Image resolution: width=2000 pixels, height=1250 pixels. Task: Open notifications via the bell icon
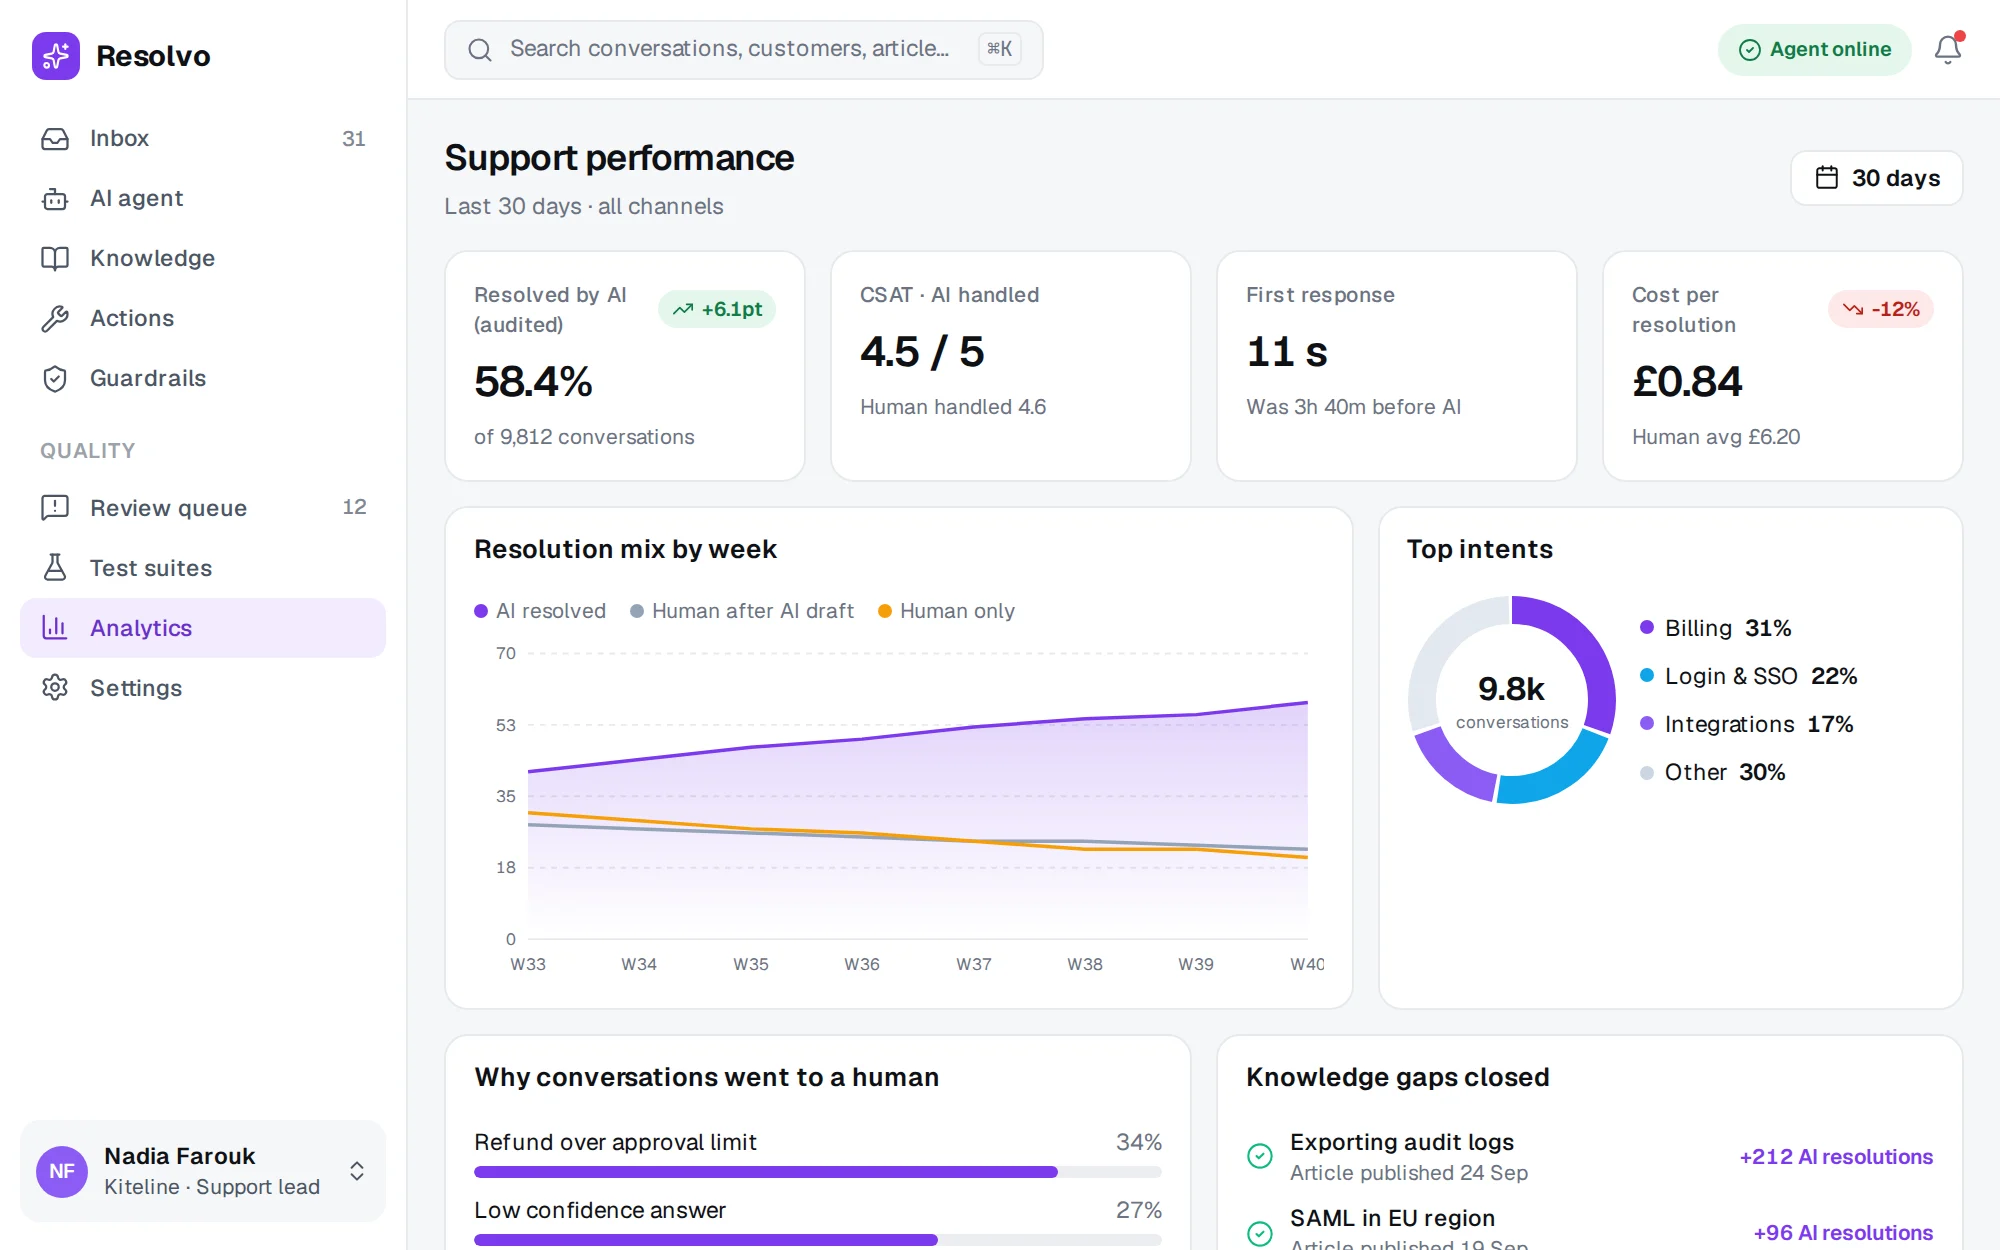point(1948,49)
